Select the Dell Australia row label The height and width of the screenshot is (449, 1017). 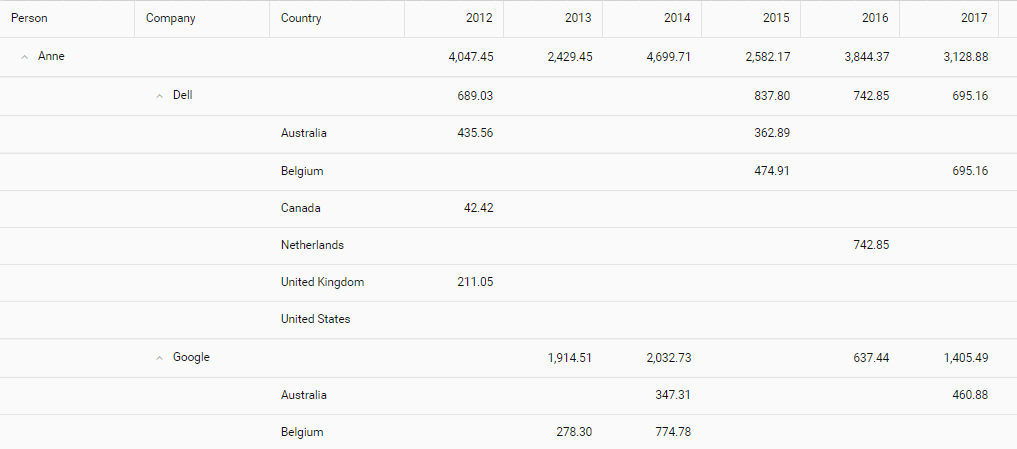click(304, 134)
